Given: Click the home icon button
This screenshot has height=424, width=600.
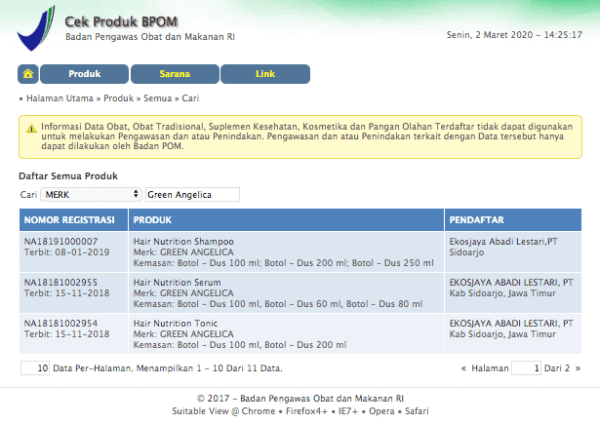Looking at the screenshot, I should tap(28, 74).
